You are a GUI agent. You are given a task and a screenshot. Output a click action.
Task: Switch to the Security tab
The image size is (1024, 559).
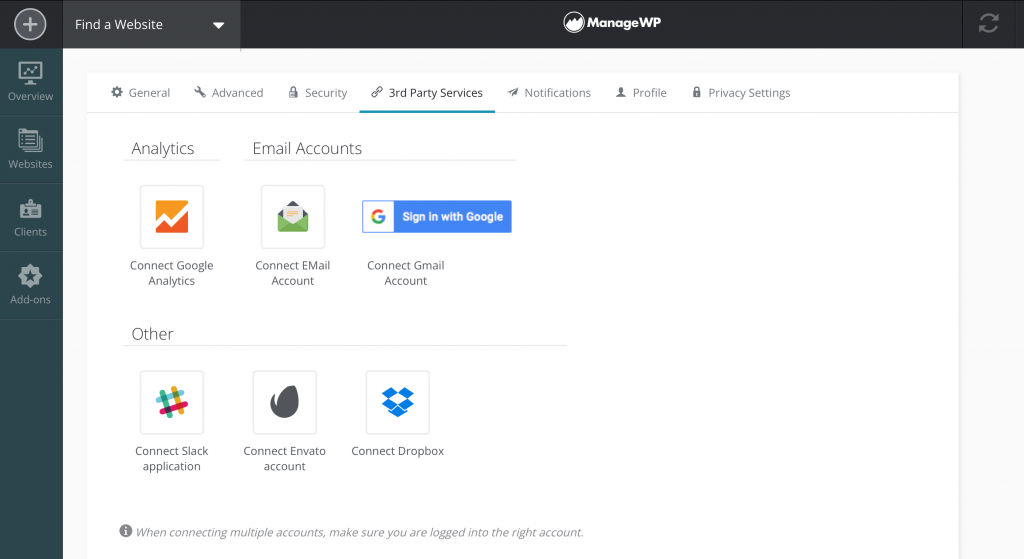317,93
